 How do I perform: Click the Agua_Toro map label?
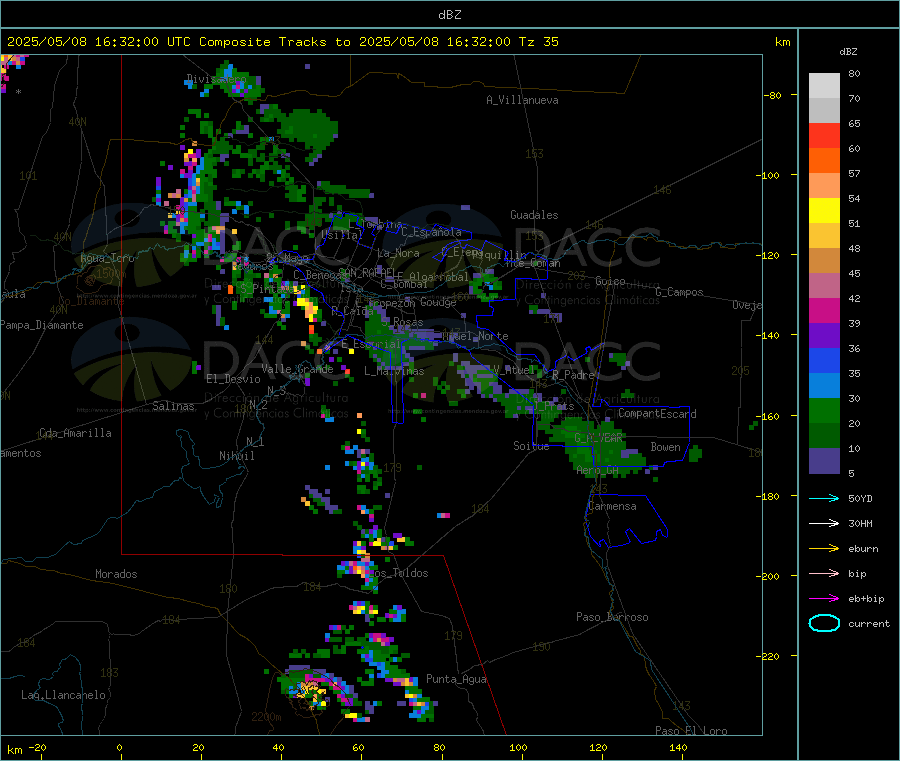(x=107, y=258)
